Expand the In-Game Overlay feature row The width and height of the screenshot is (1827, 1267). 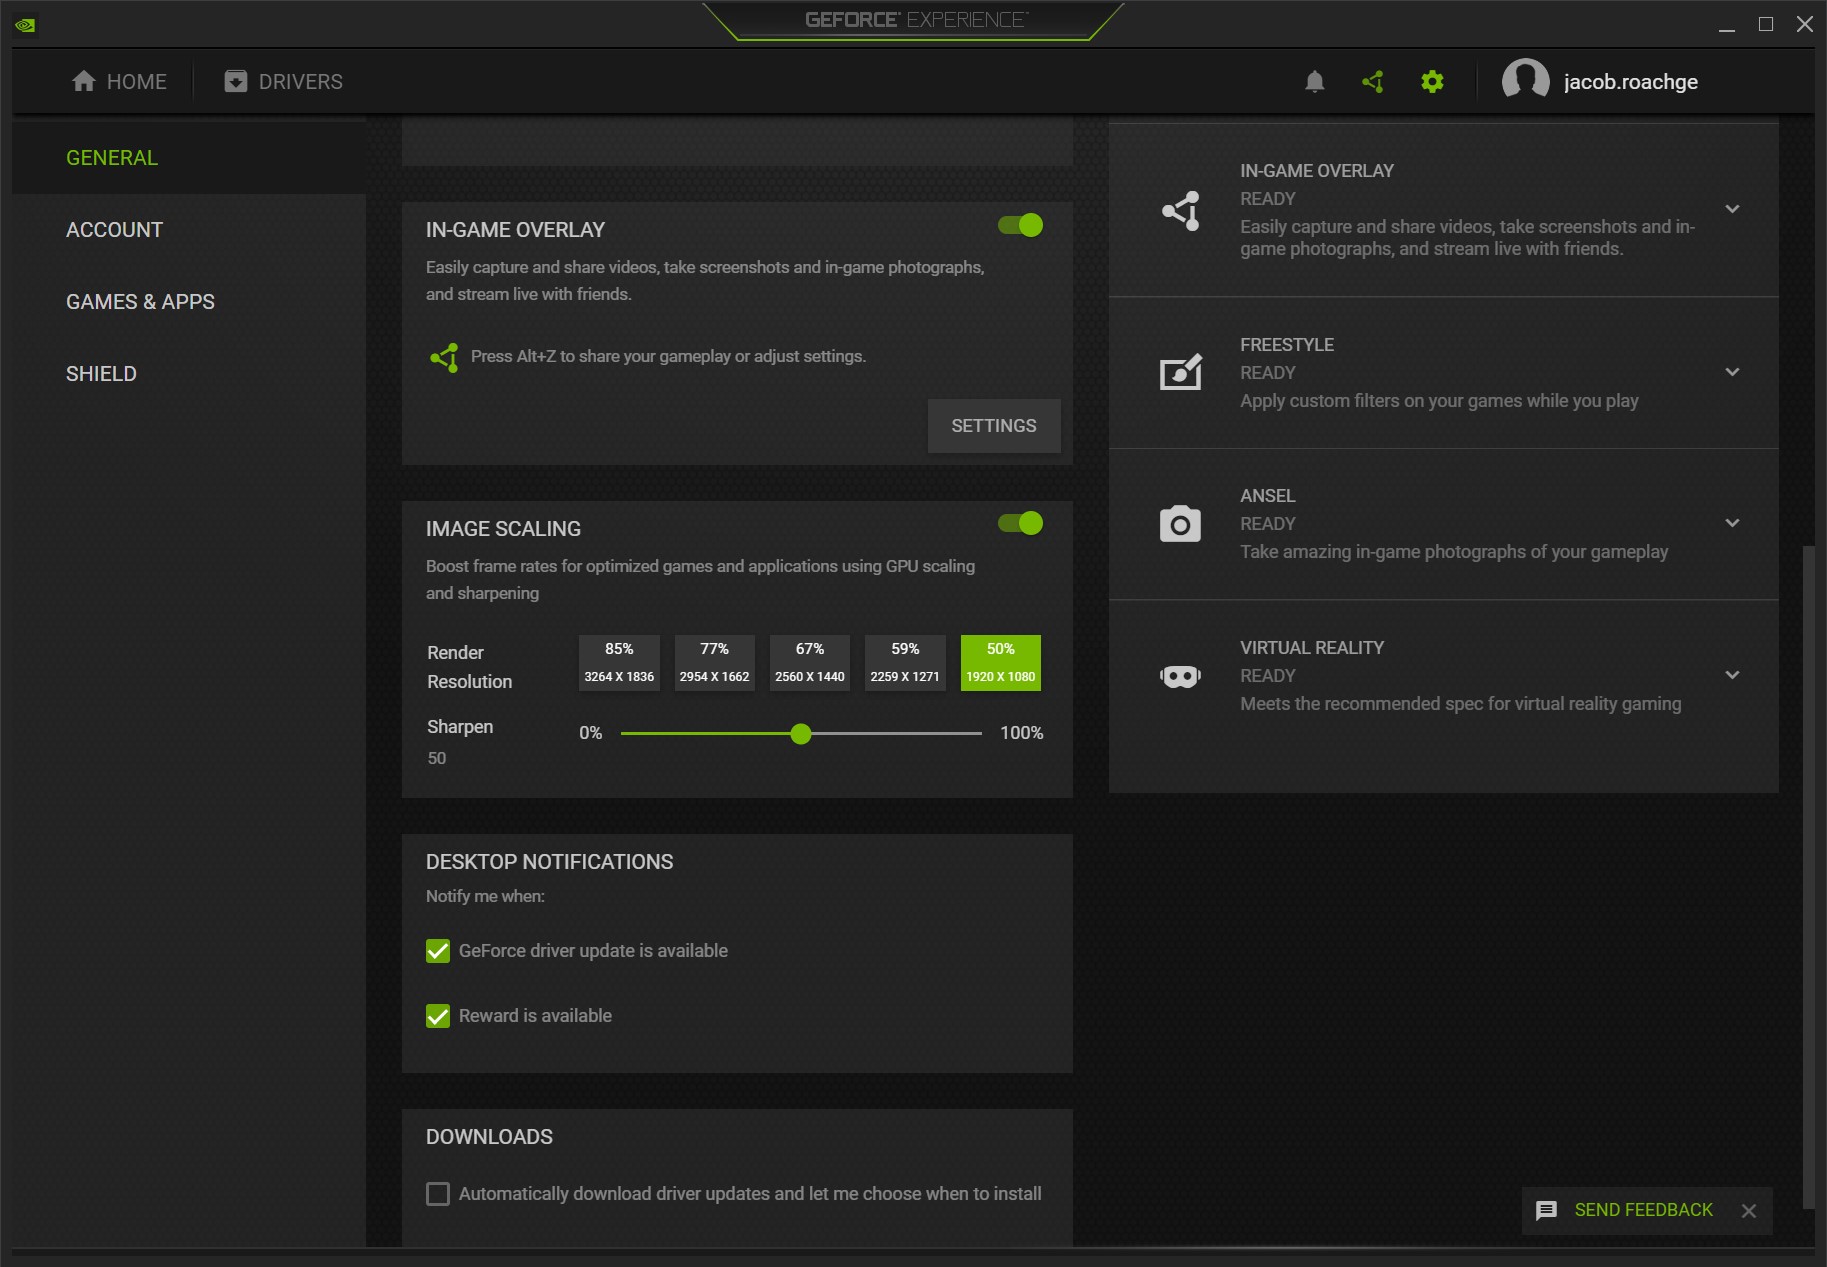(x=1732, y=209)
